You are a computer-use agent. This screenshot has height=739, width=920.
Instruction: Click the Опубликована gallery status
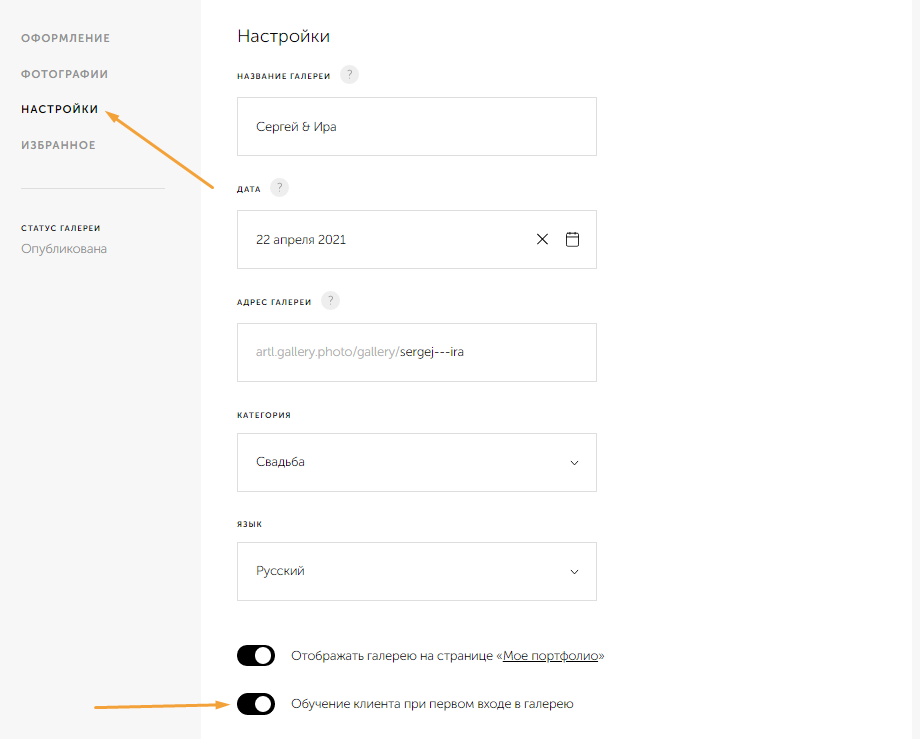pyautogui.click(x=64, y=248)
